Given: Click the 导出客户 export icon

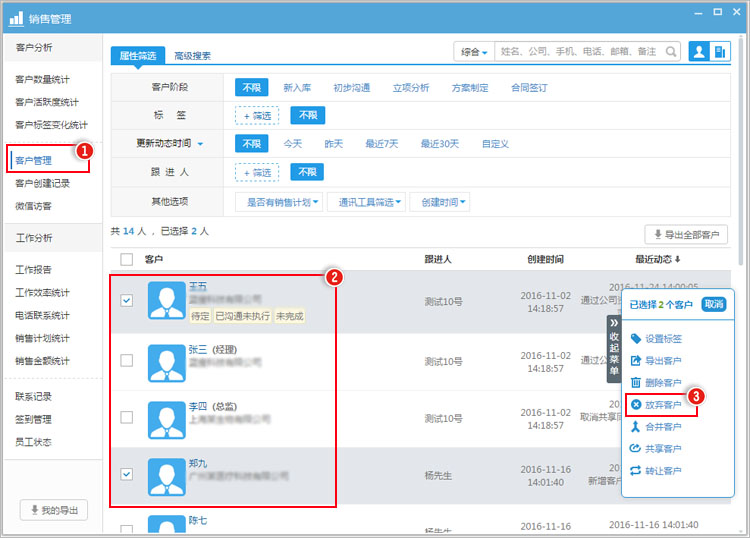Looking at the screenshot, I should click(636, 361).
